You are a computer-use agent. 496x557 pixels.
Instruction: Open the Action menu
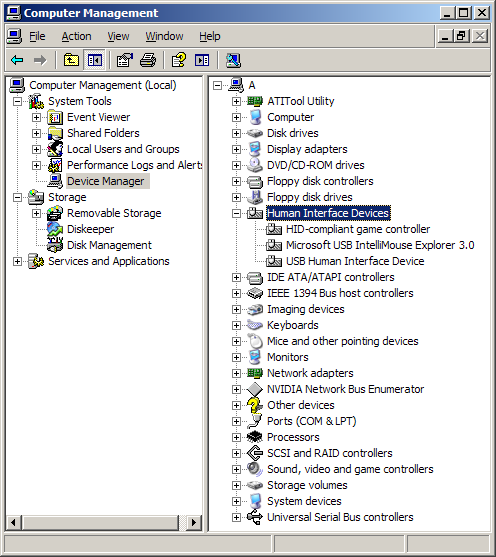(x=76, y=36)
